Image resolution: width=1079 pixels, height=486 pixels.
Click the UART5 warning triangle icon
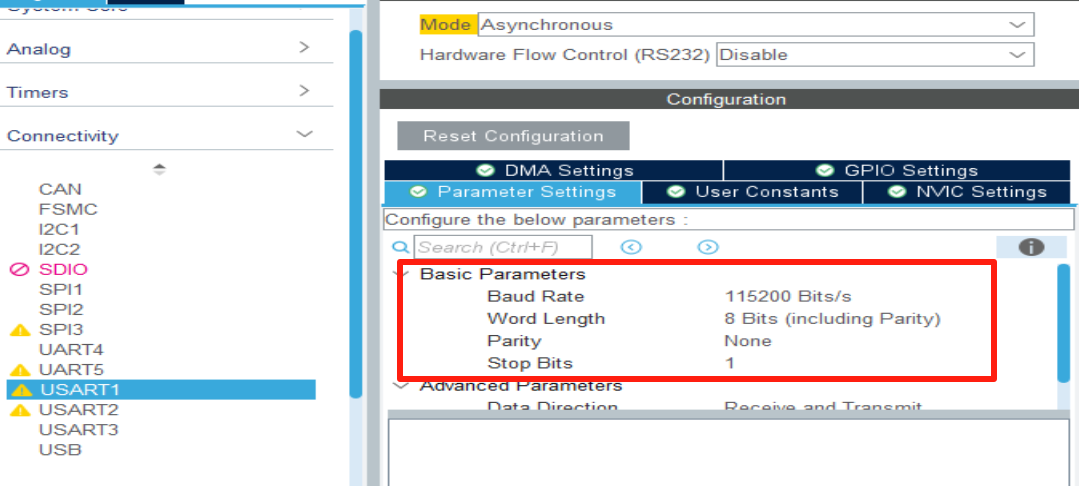(x=19, y=369)
